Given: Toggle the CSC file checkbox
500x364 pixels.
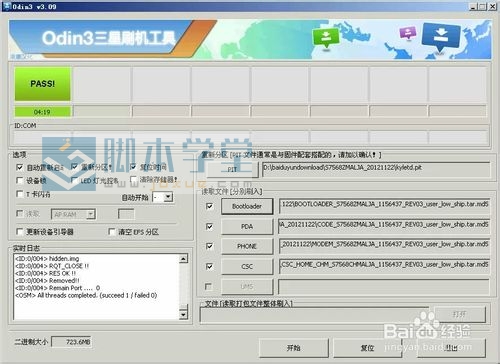Looking at the screenshot, I should (x=210, y=266).
